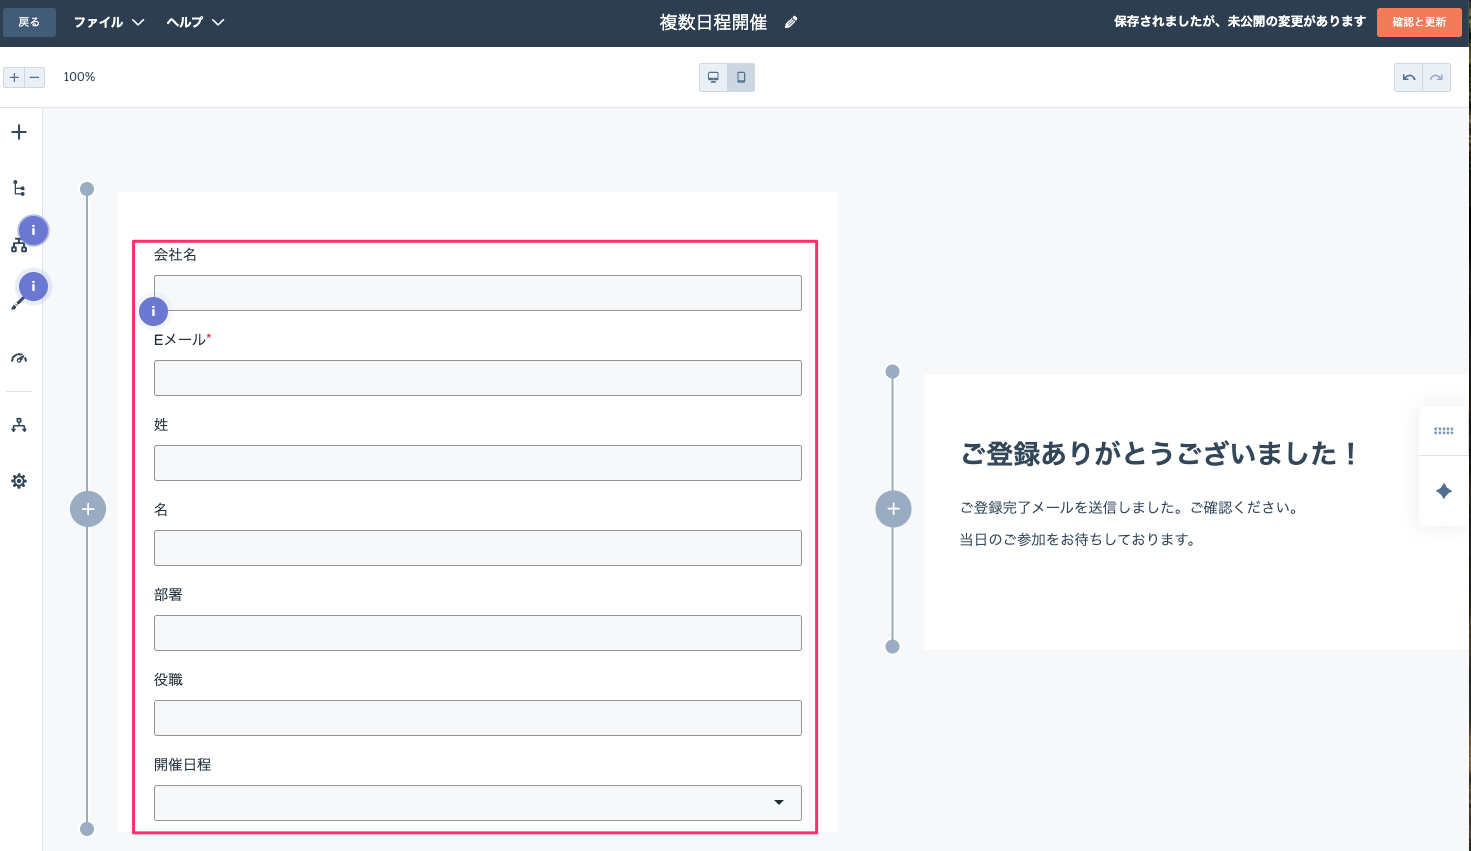Viewport: 1471px width, 851px height.
Task: Open the contents tree icon in sidebar
Action: point(19,188)
